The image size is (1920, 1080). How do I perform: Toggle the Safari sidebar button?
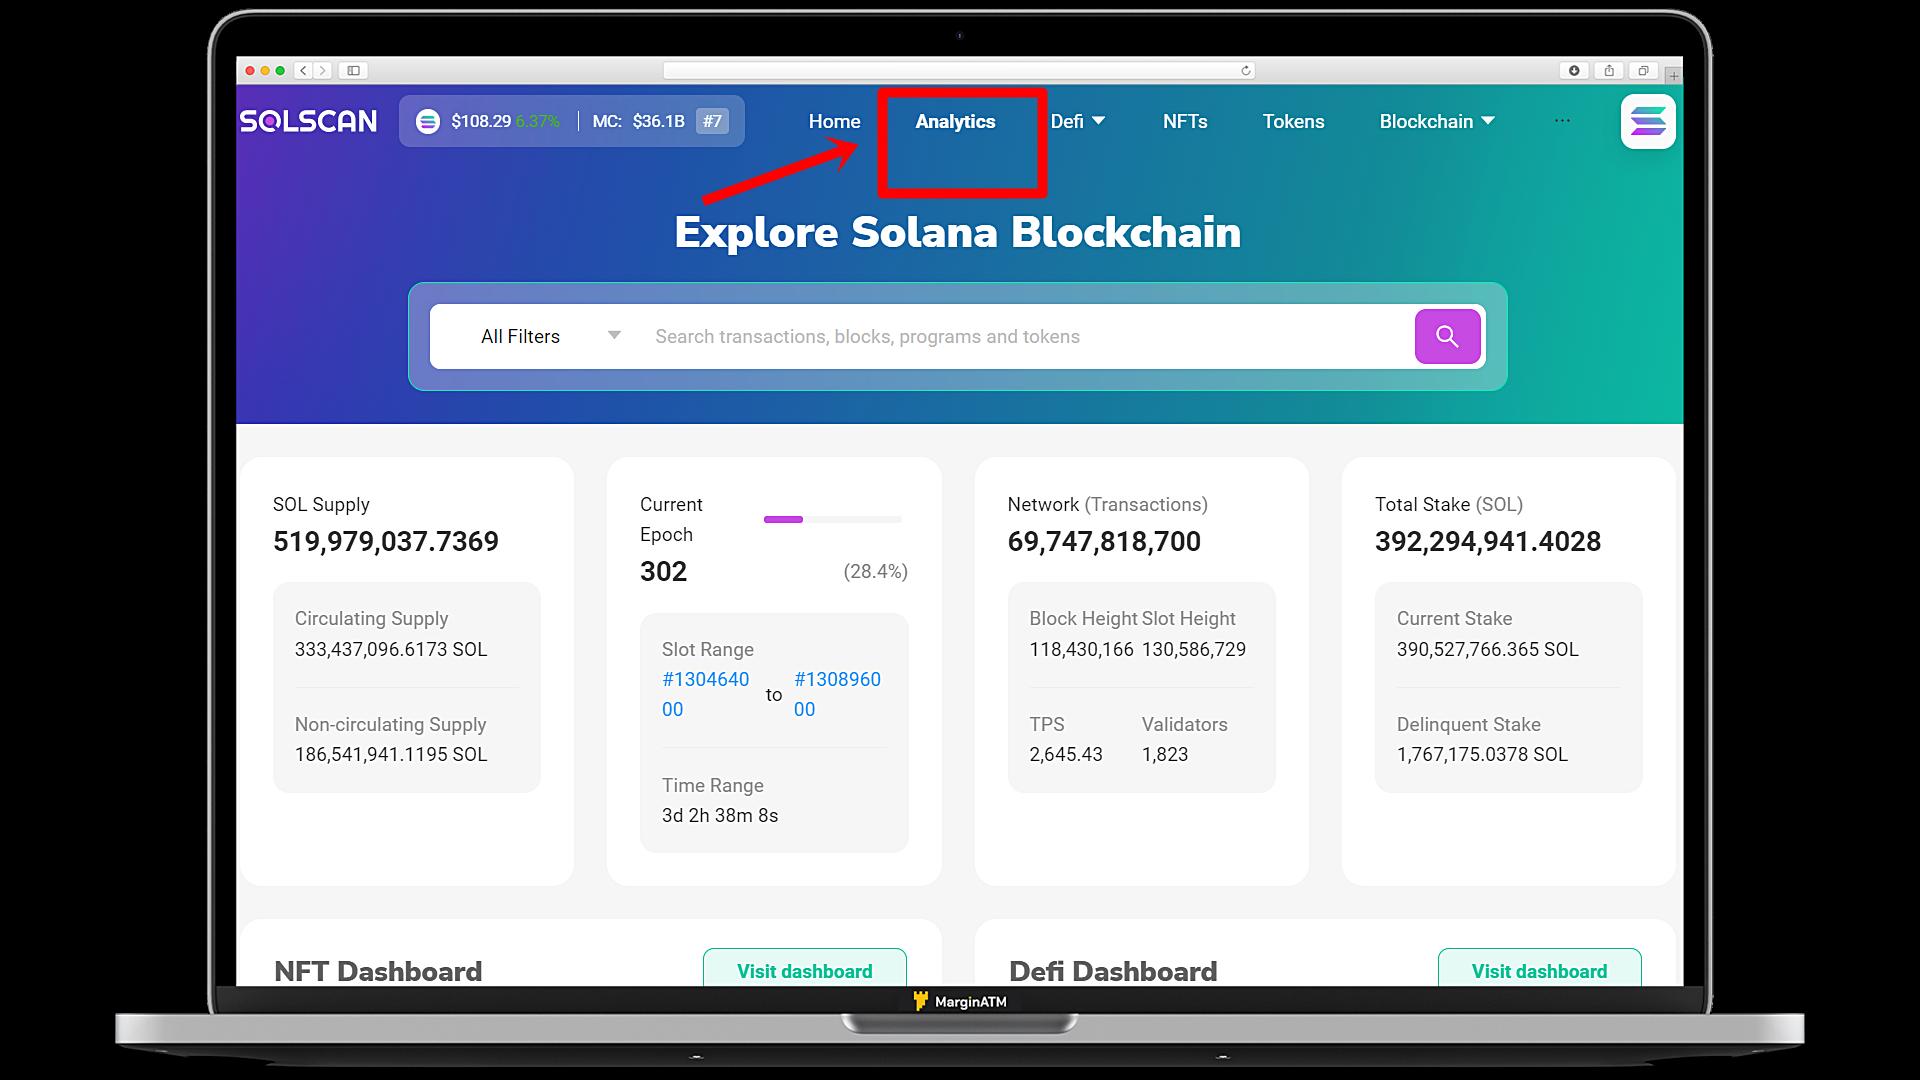(353, 70)
